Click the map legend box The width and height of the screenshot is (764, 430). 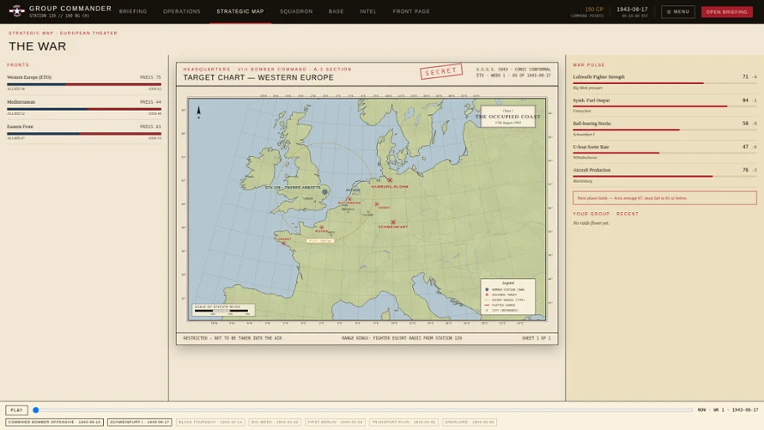(508, 296)
